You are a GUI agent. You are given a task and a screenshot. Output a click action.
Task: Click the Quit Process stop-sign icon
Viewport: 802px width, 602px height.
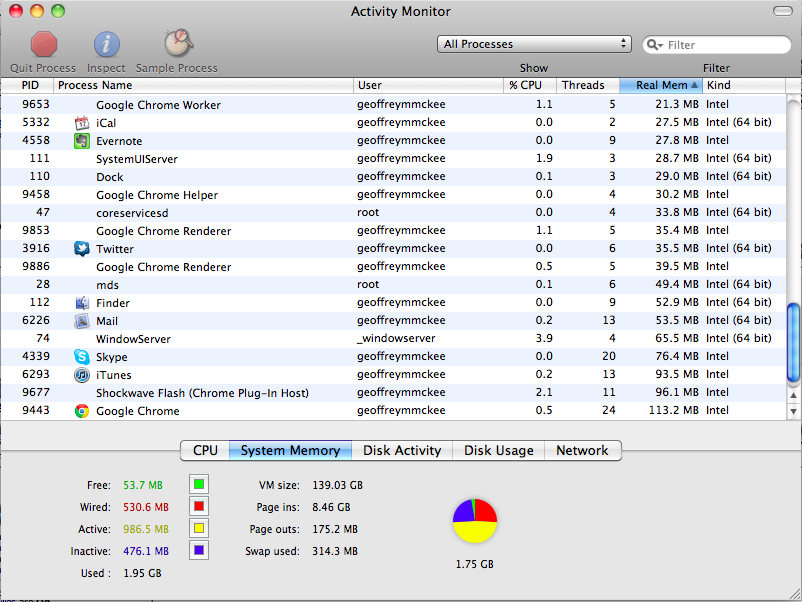43,44
